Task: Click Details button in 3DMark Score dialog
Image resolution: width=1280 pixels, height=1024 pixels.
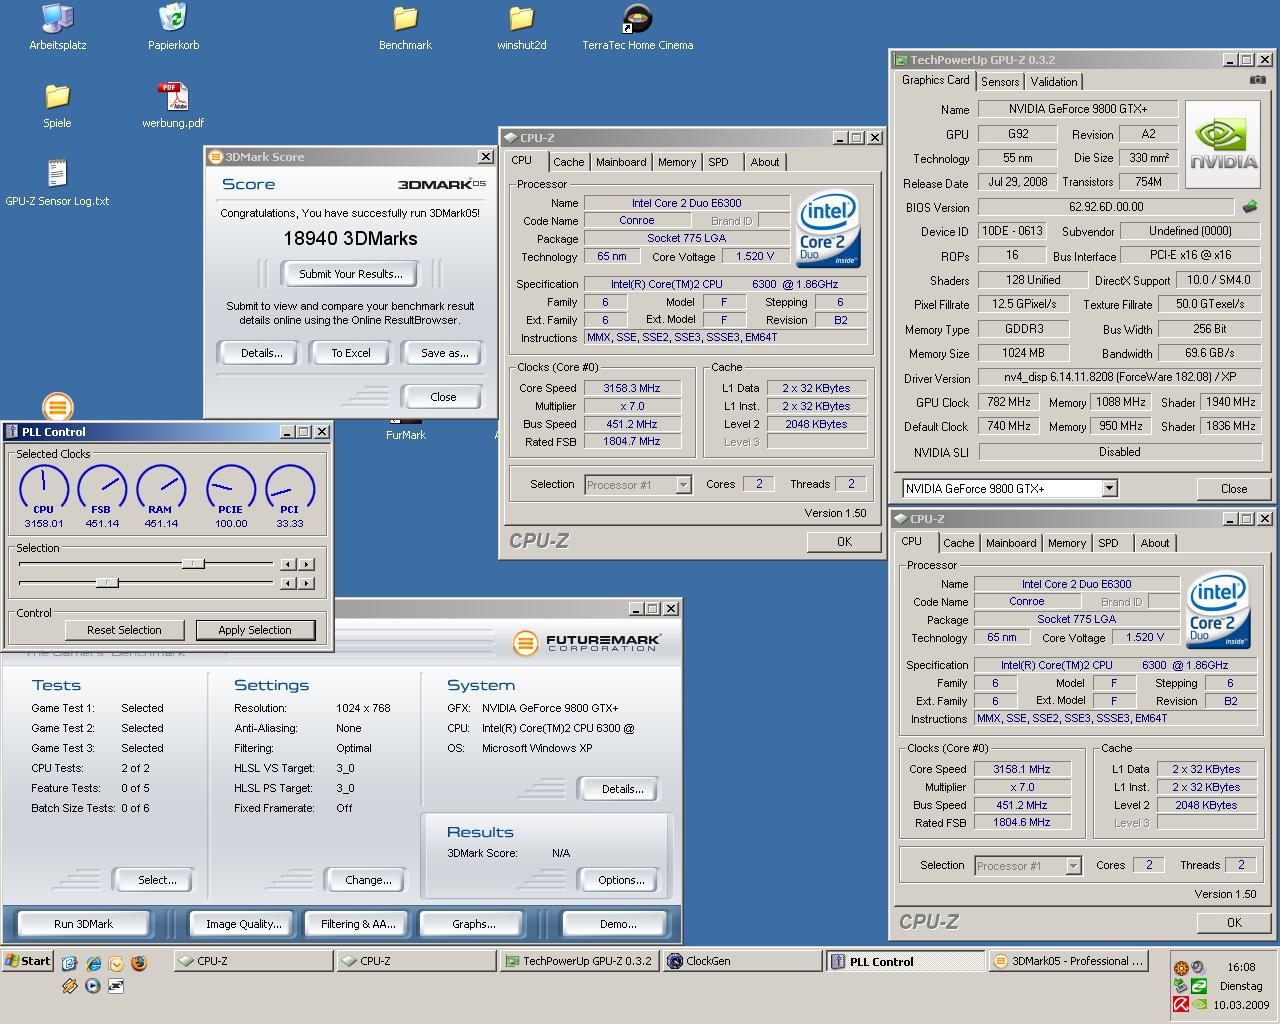Action: click(261, 353)
